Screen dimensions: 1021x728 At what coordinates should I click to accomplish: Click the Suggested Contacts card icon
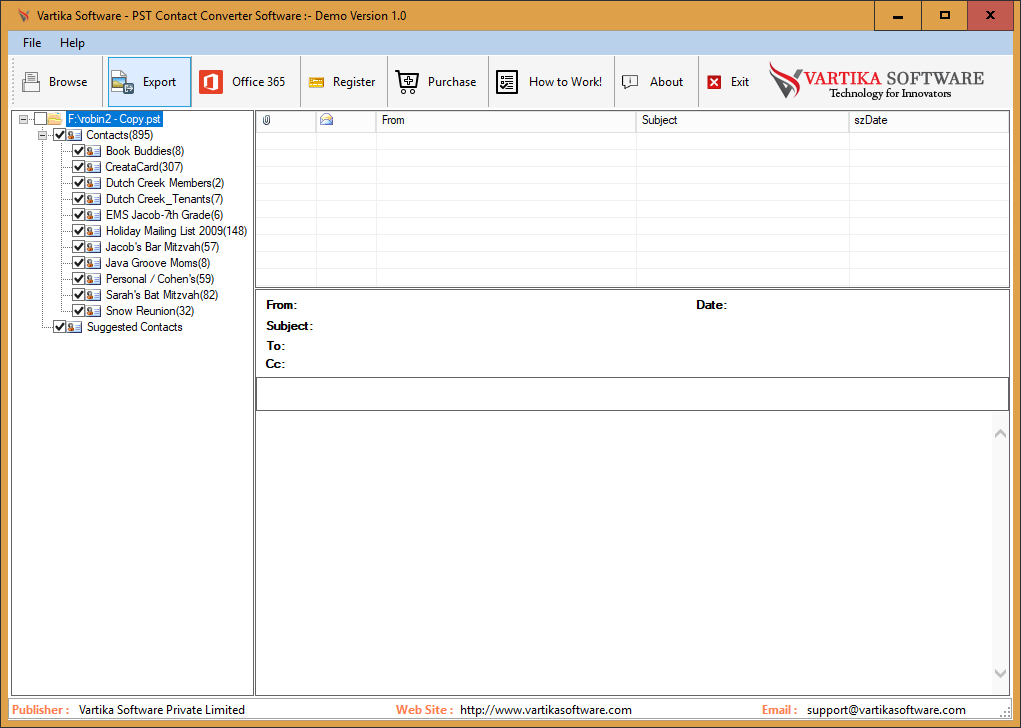point(75,327)
